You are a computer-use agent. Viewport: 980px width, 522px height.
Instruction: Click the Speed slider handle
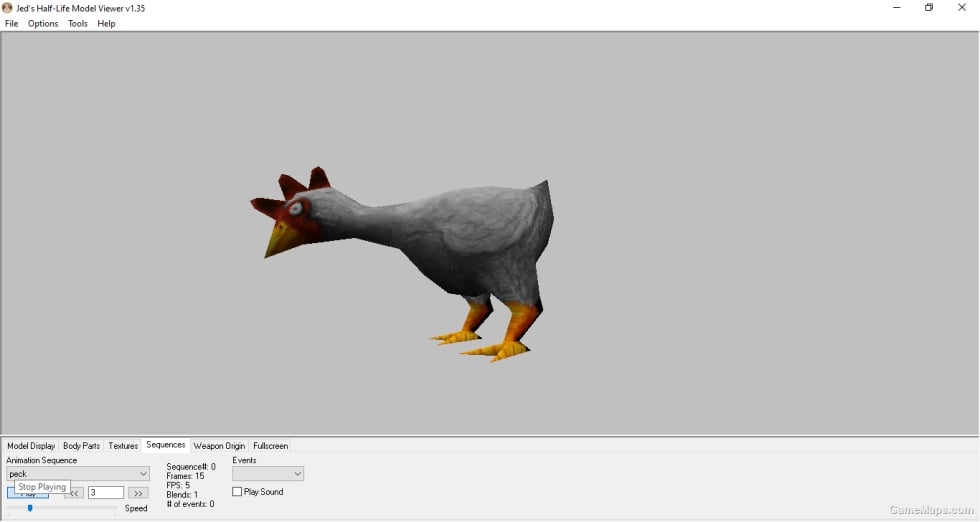tap(29, 508)
